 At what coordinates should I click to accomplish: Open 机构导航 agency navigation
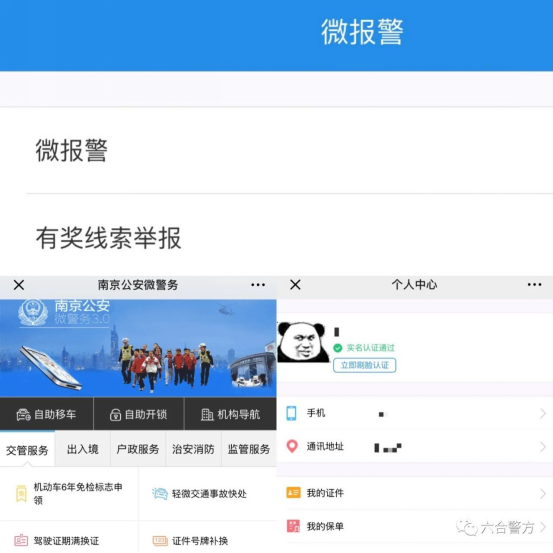pos(230,414)
